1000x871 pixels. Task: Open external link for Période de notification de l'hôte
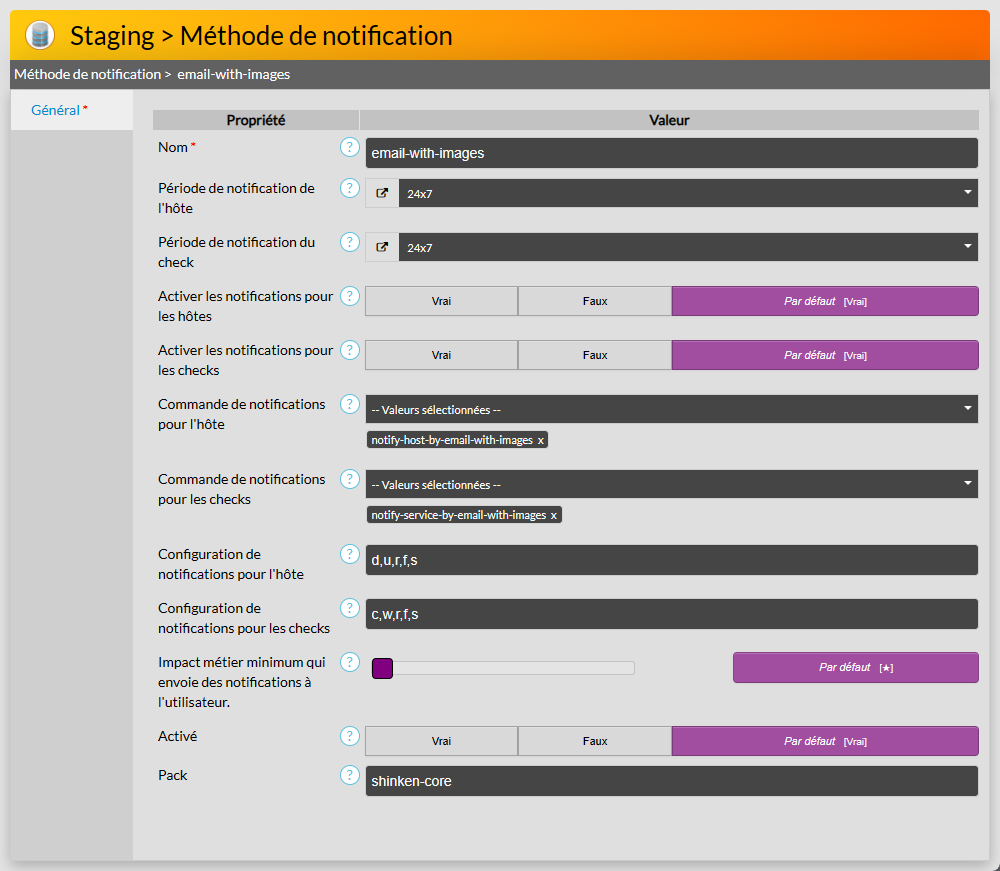382,193
